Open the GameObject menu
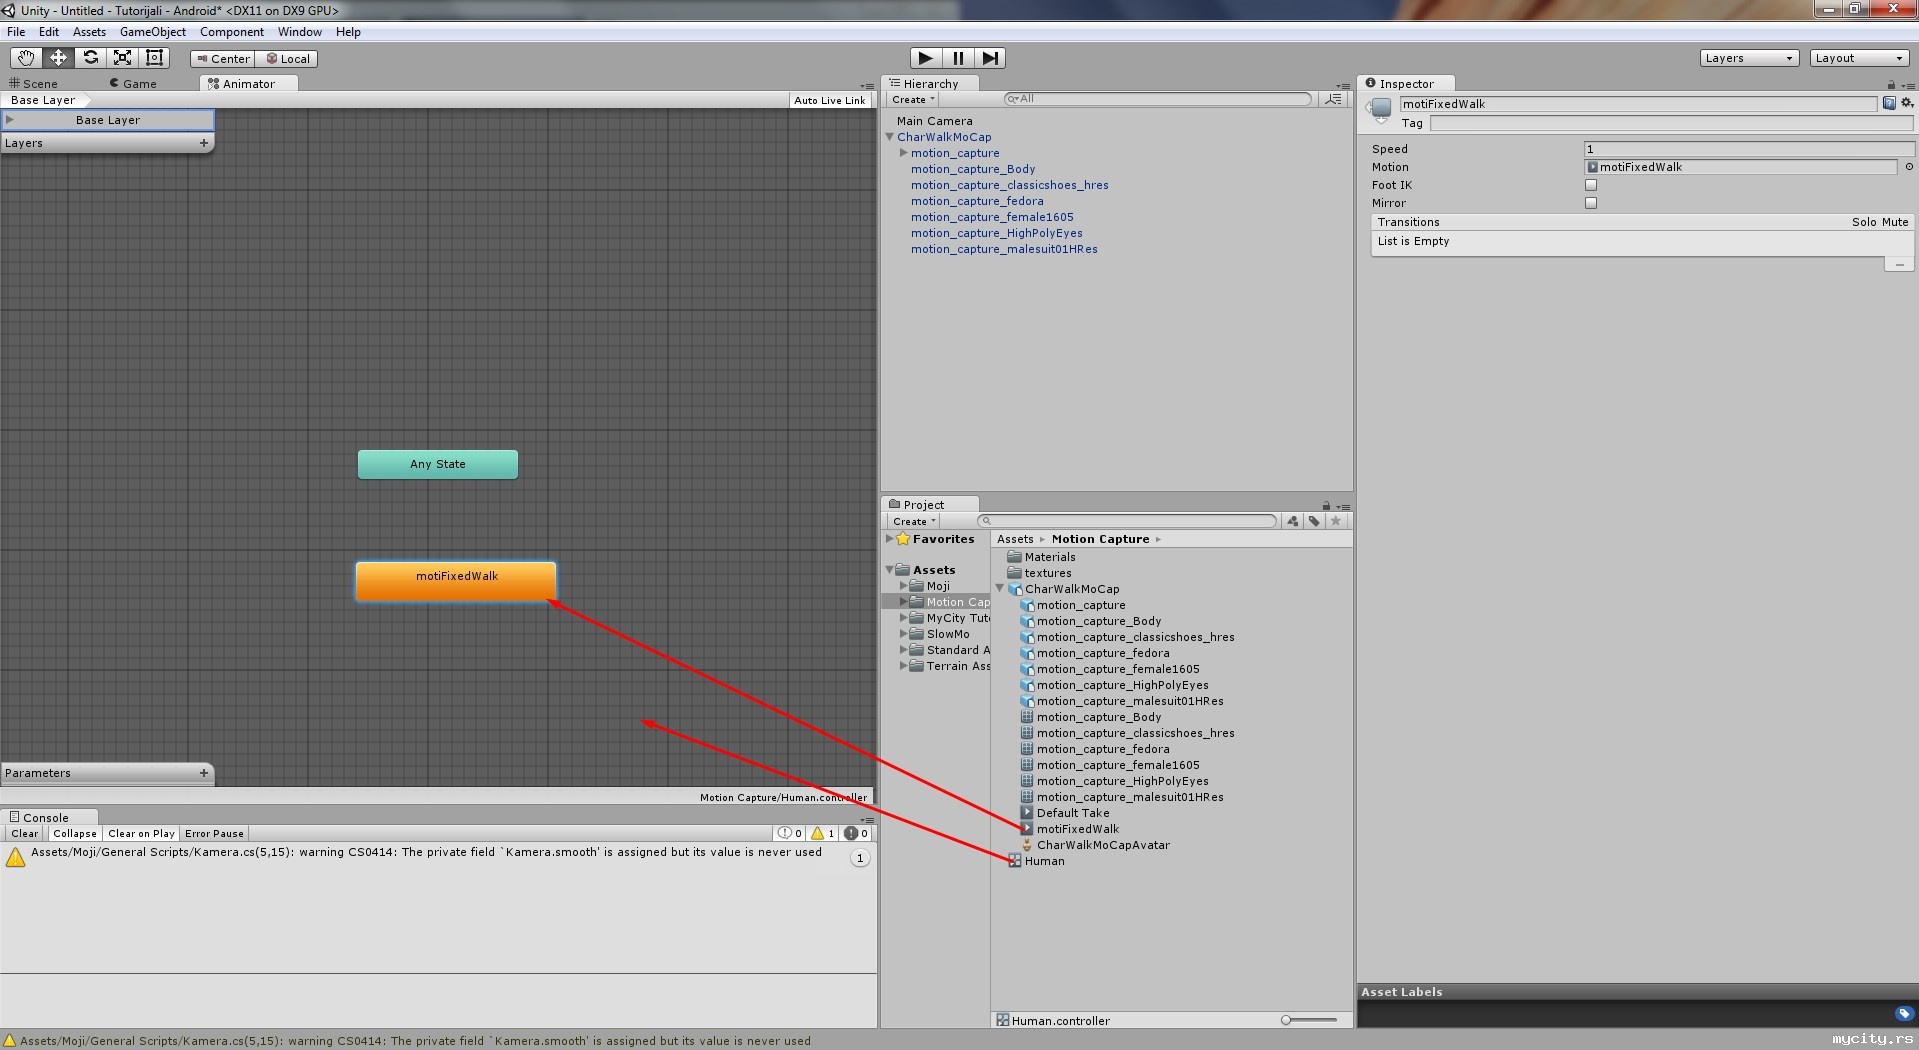 tap(153, 32)
